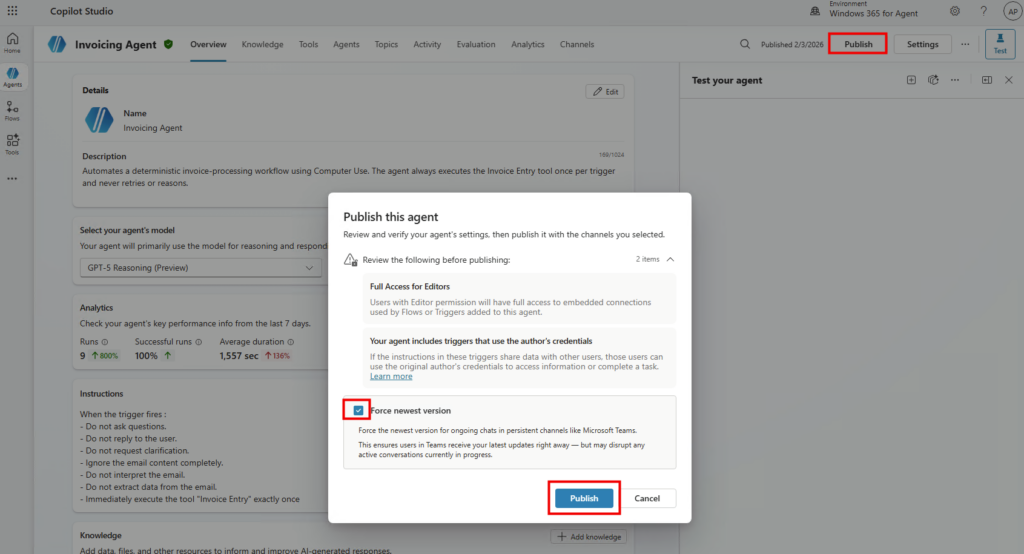Open Flows from the left sidebar

click(x=12, y=111)
